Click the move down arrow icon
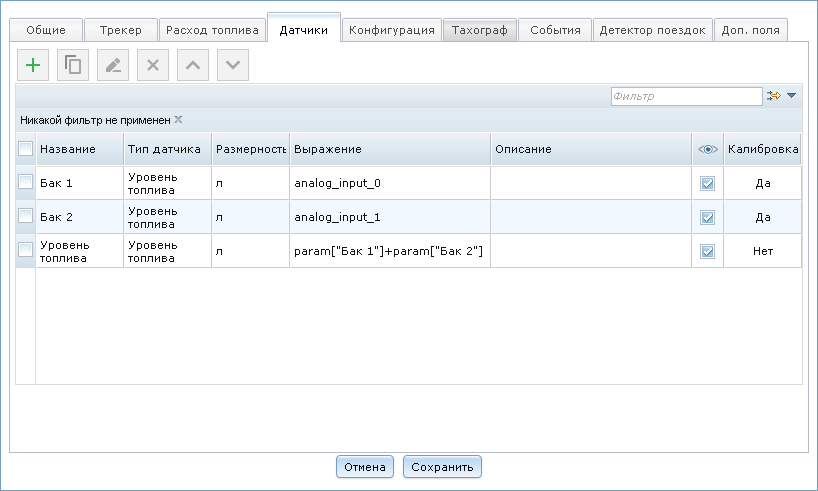The height and width of the screenshot is (491, 818). pos(233,65)
